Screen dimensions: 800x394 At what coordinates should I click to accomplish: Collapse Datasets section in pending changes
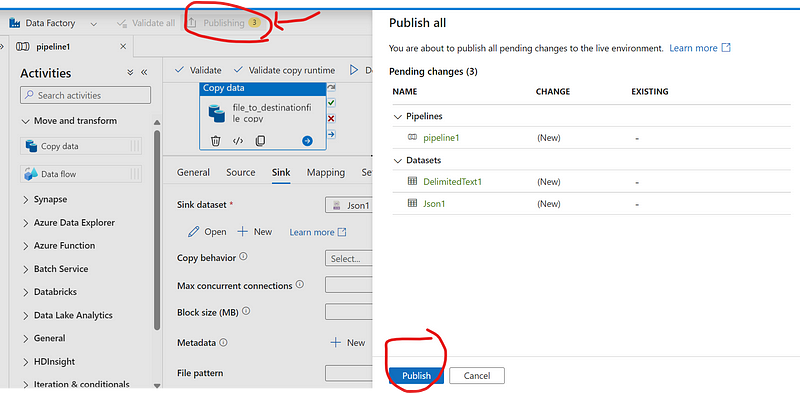click(x=398, y=160)
